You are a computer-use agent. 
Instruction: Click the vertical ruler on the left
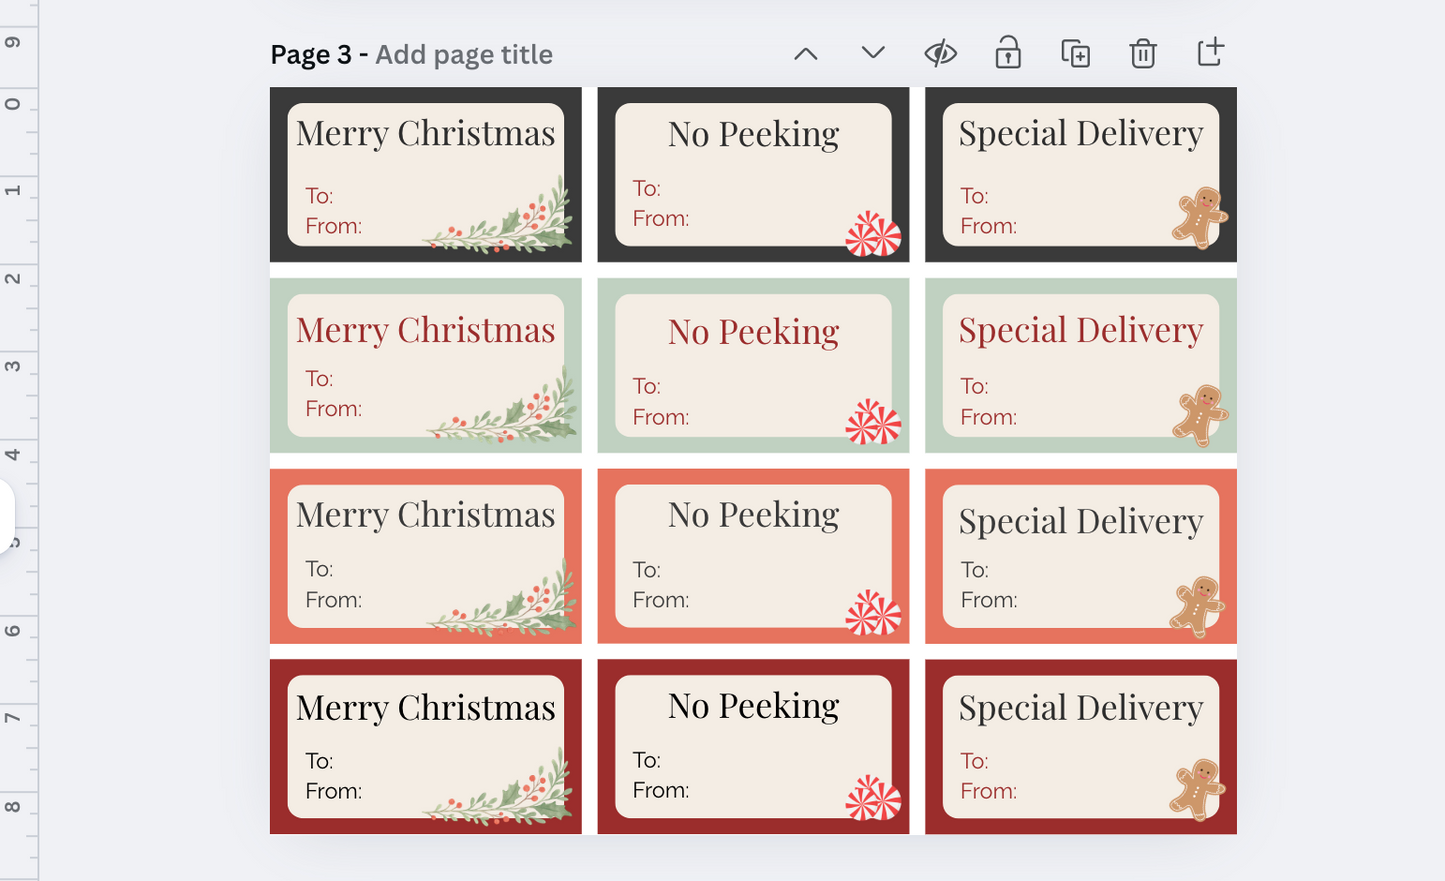tap(17, 440)
